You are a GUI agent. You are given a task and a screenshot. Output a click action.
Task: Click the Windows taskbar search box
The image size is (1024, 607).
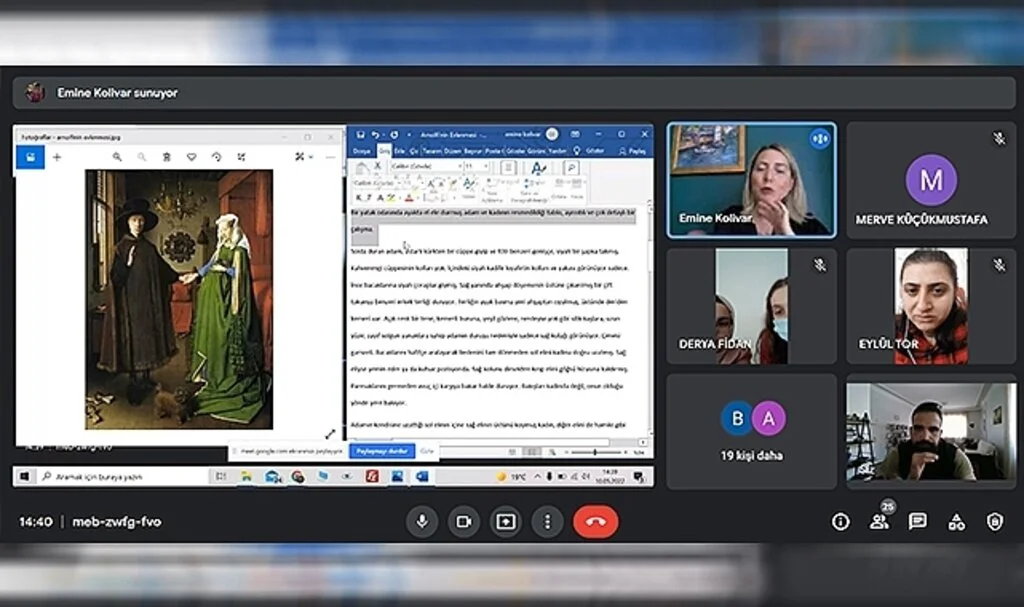[123, 476]
